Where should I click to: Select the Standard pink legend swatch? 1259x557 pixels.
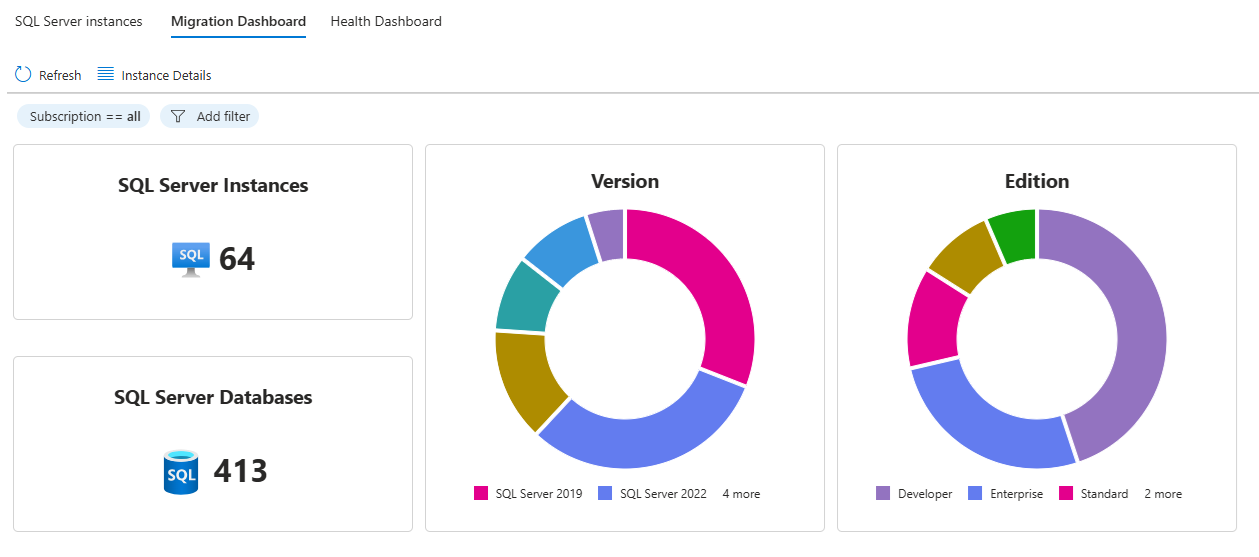pyautogui.click(x=1065, y=493)
